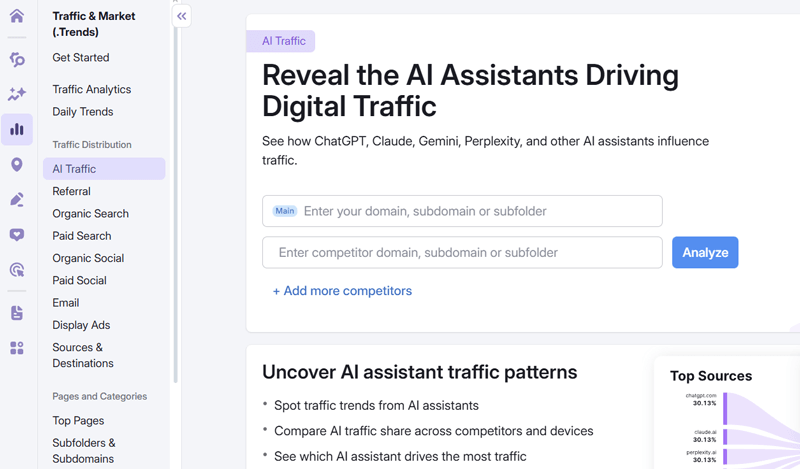Viewport: 800px width, 469px height.
Task: Click the claude.ai bar in Top Sources
Action: tap(725, 437)
